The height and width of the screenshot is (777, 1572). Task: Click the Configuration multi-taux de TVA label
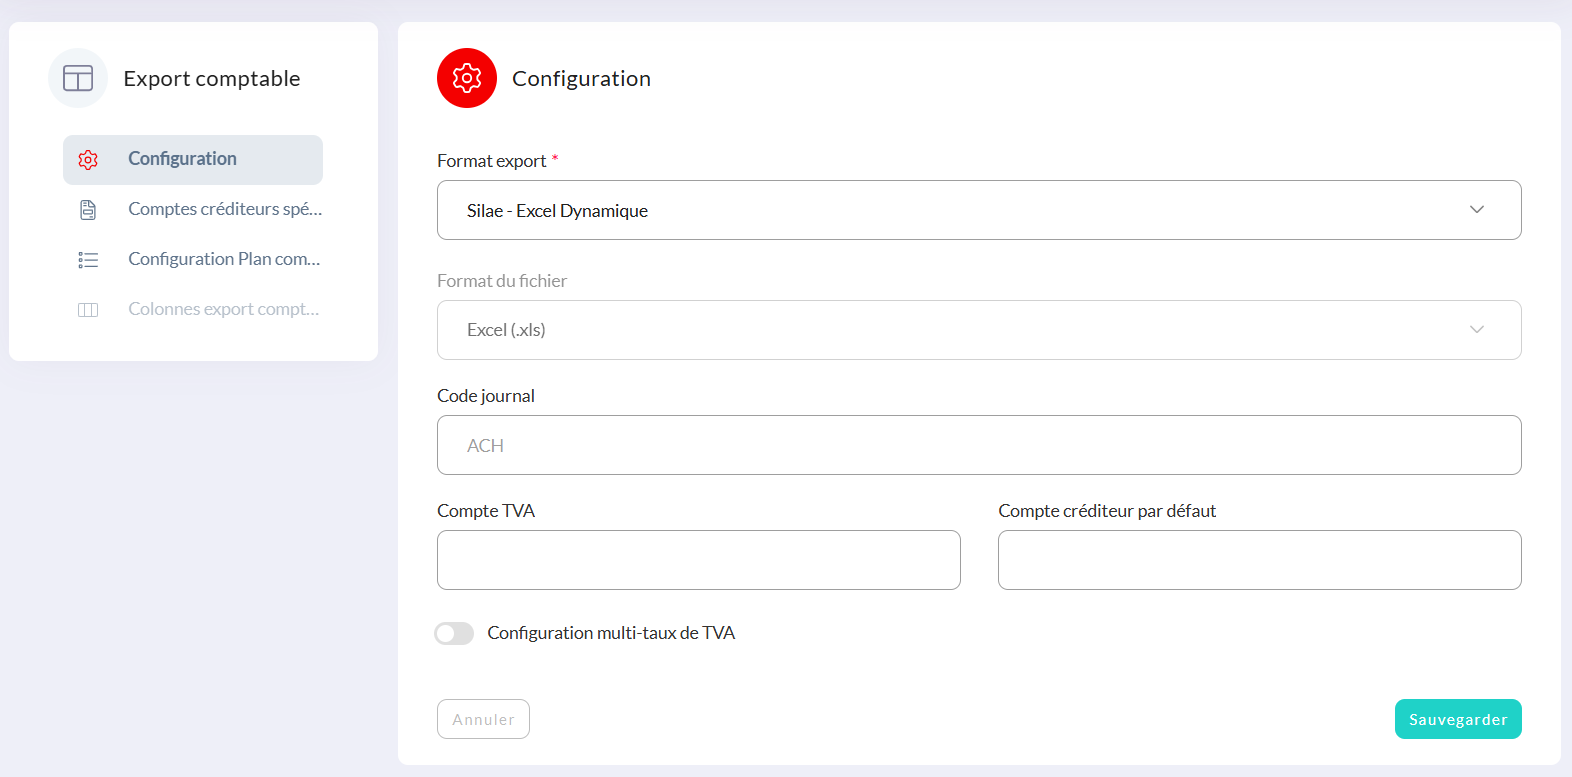[611, 633]
